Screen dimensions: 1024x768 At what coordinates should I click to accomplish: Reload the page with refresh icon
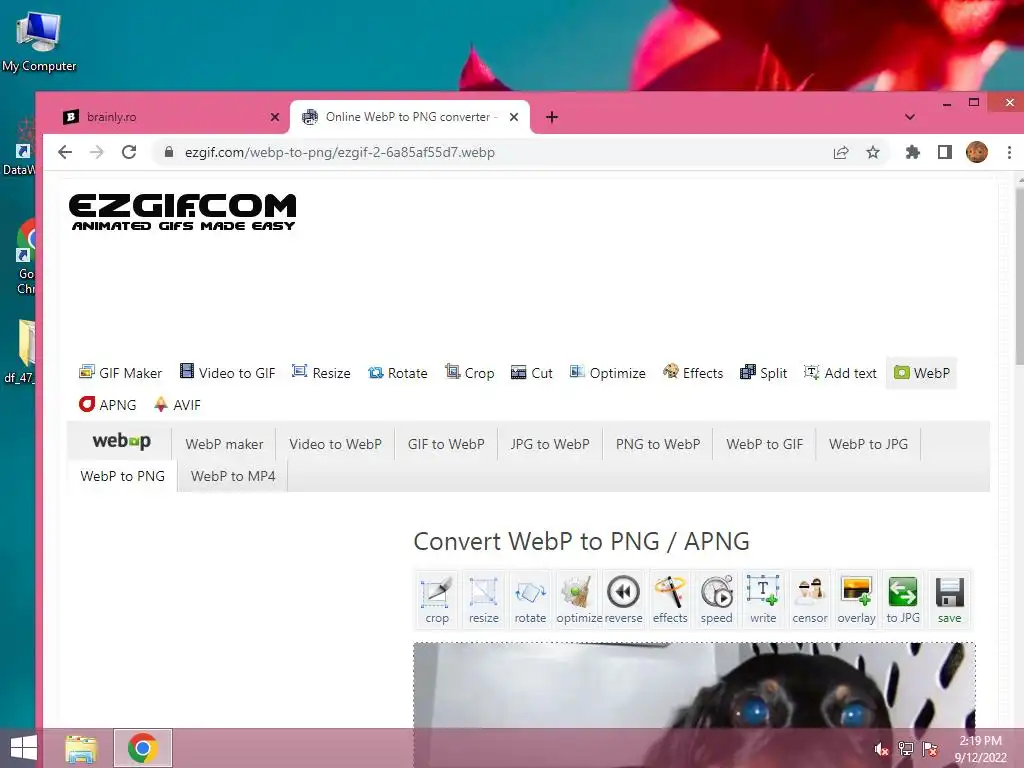[x=129, y=152]
